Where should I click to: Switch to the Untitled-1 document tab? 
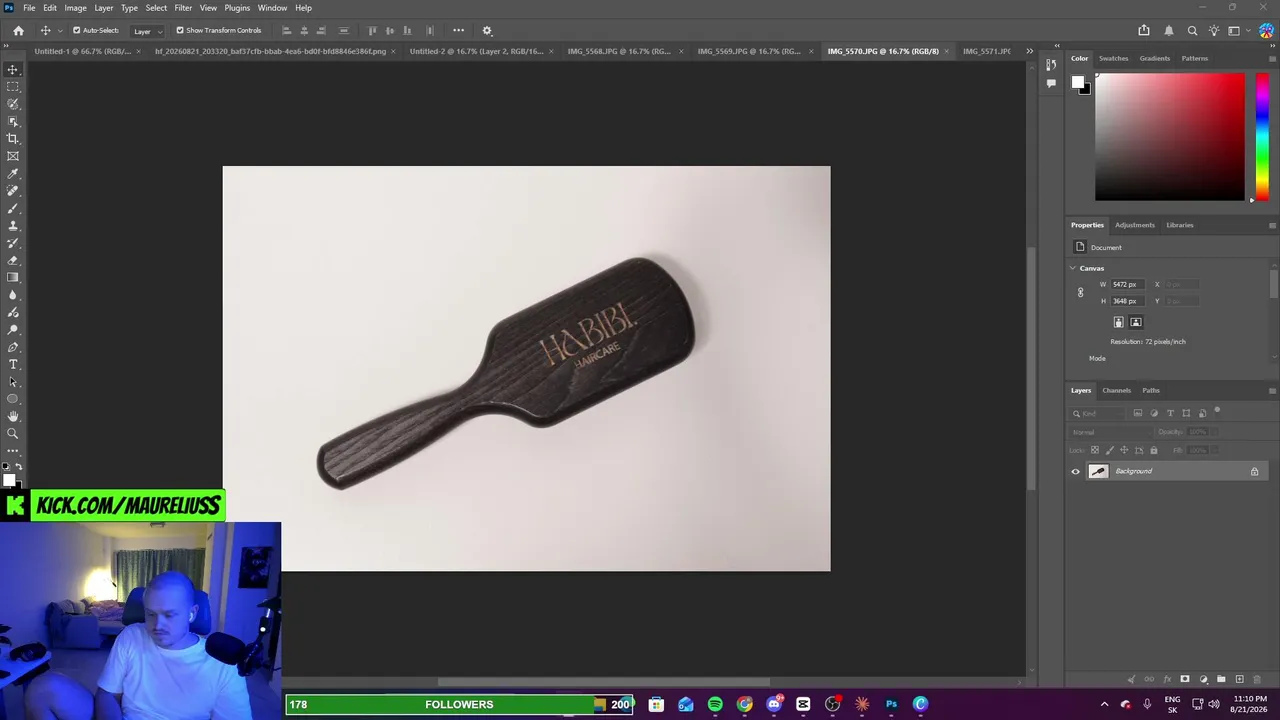[x=82, y=51]
